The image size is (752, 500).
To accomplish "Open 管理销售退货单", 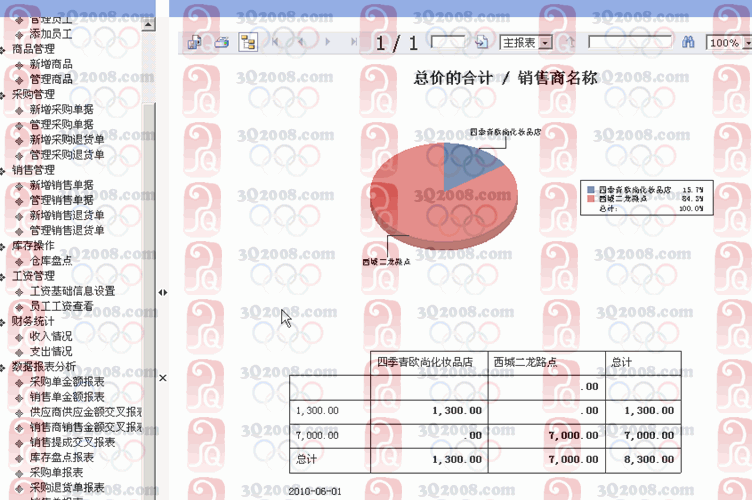I will (x=67, y=230).
